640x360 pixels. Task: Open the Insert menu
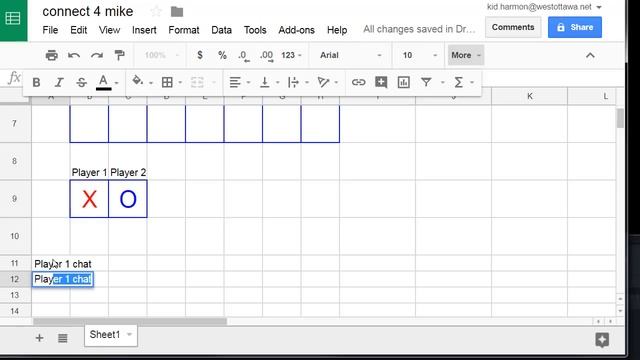point(144,30)
